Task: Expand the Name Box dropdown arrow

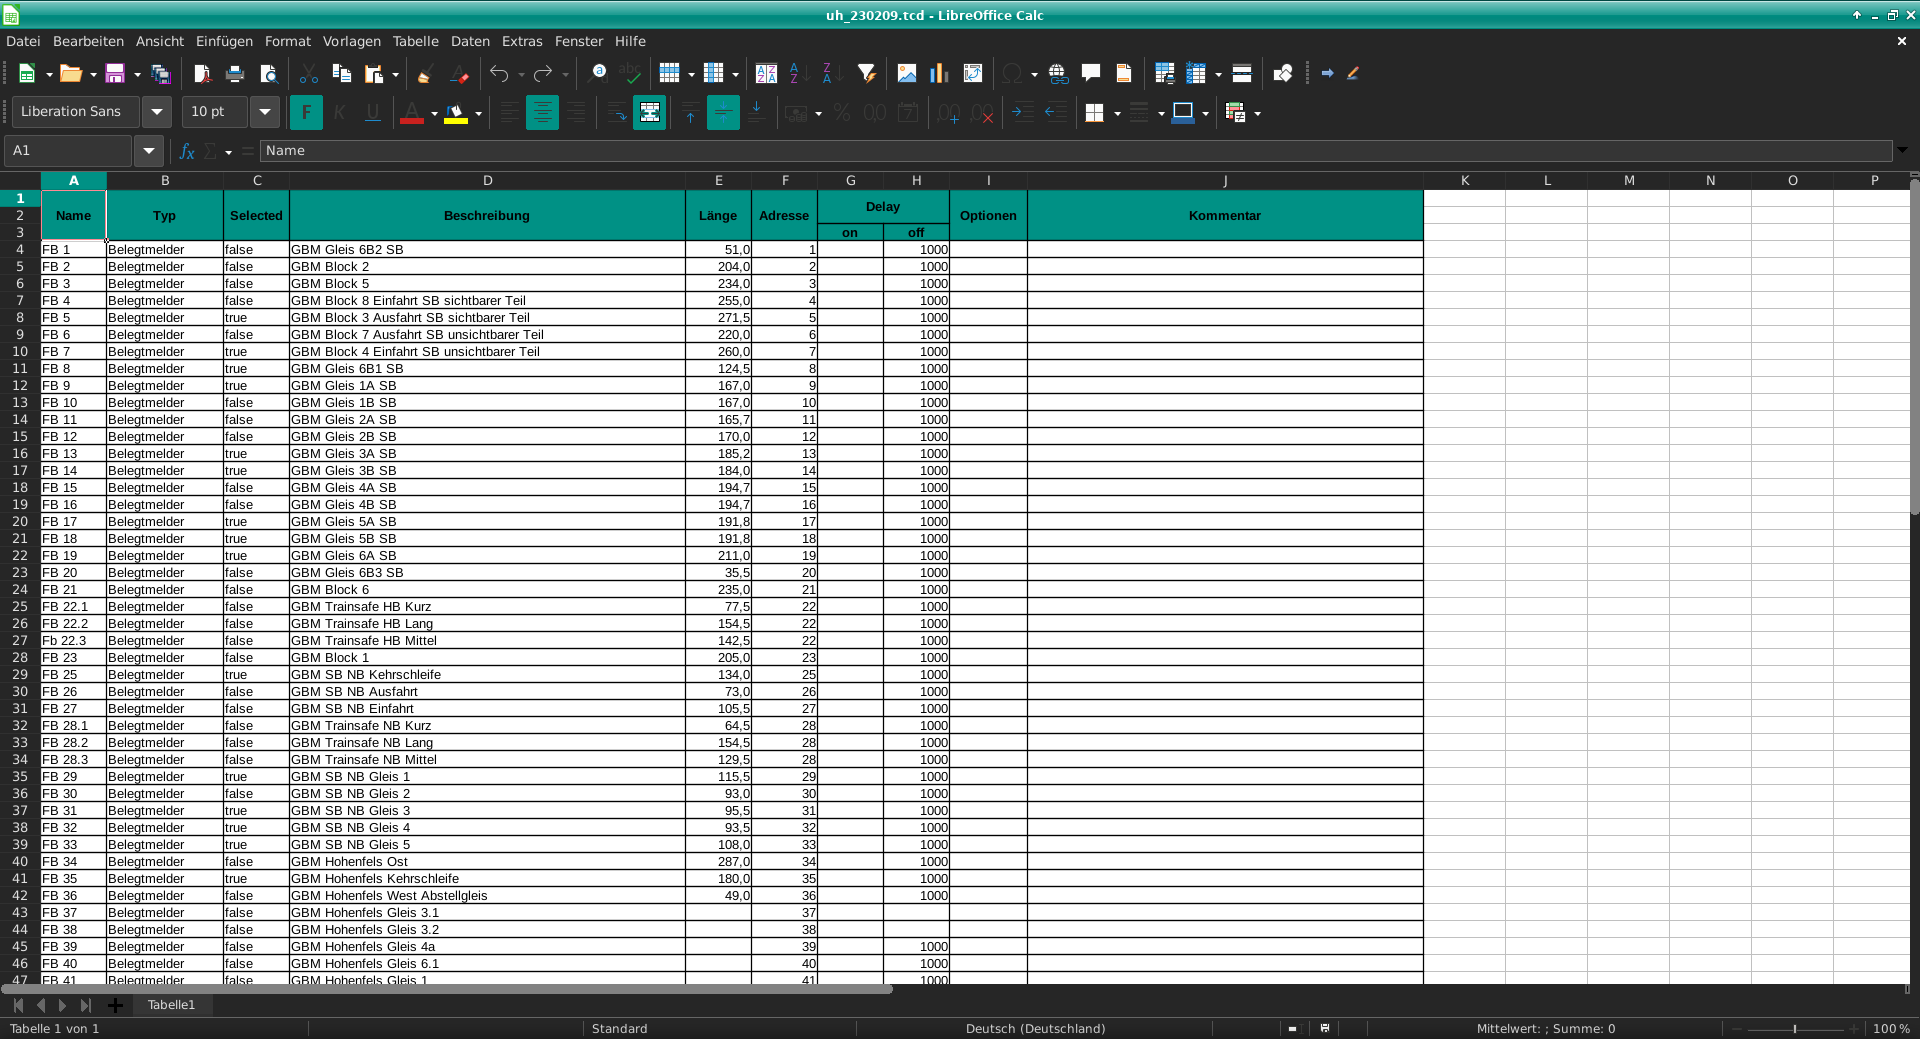Action: coord(148,151)
